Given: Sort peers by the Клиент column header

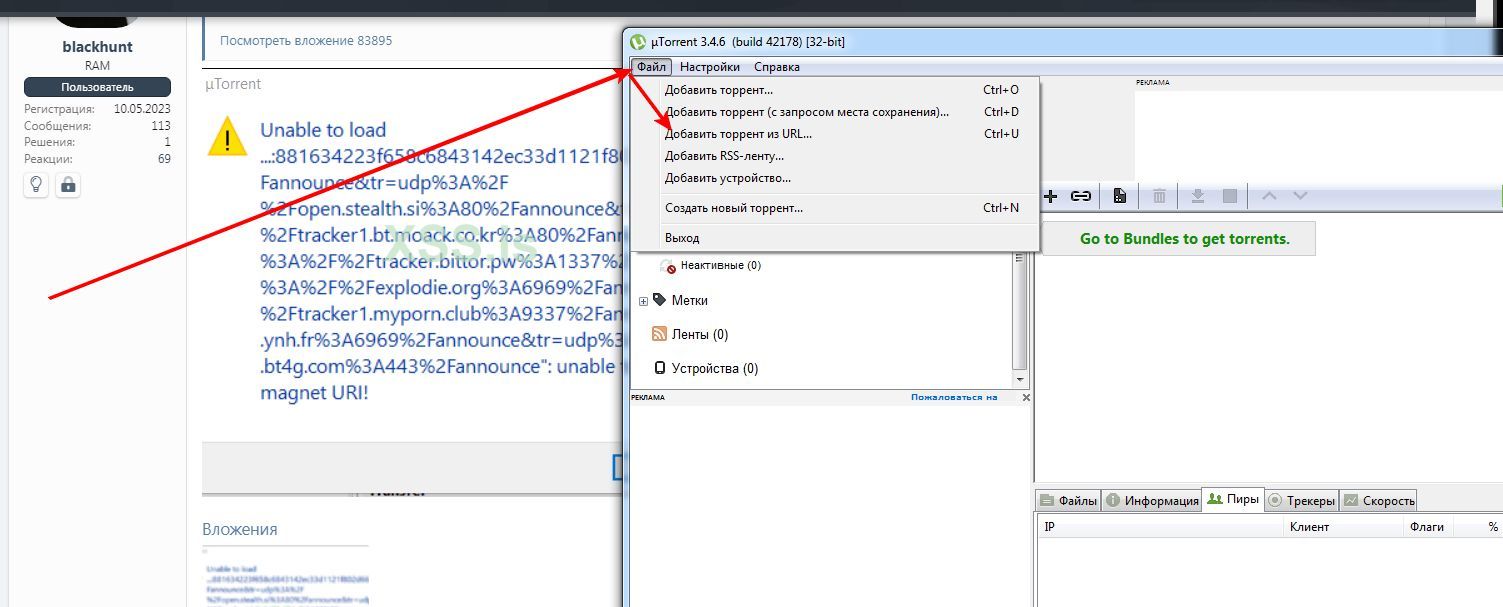Looking at the screenshot, I should point(1343,526).
